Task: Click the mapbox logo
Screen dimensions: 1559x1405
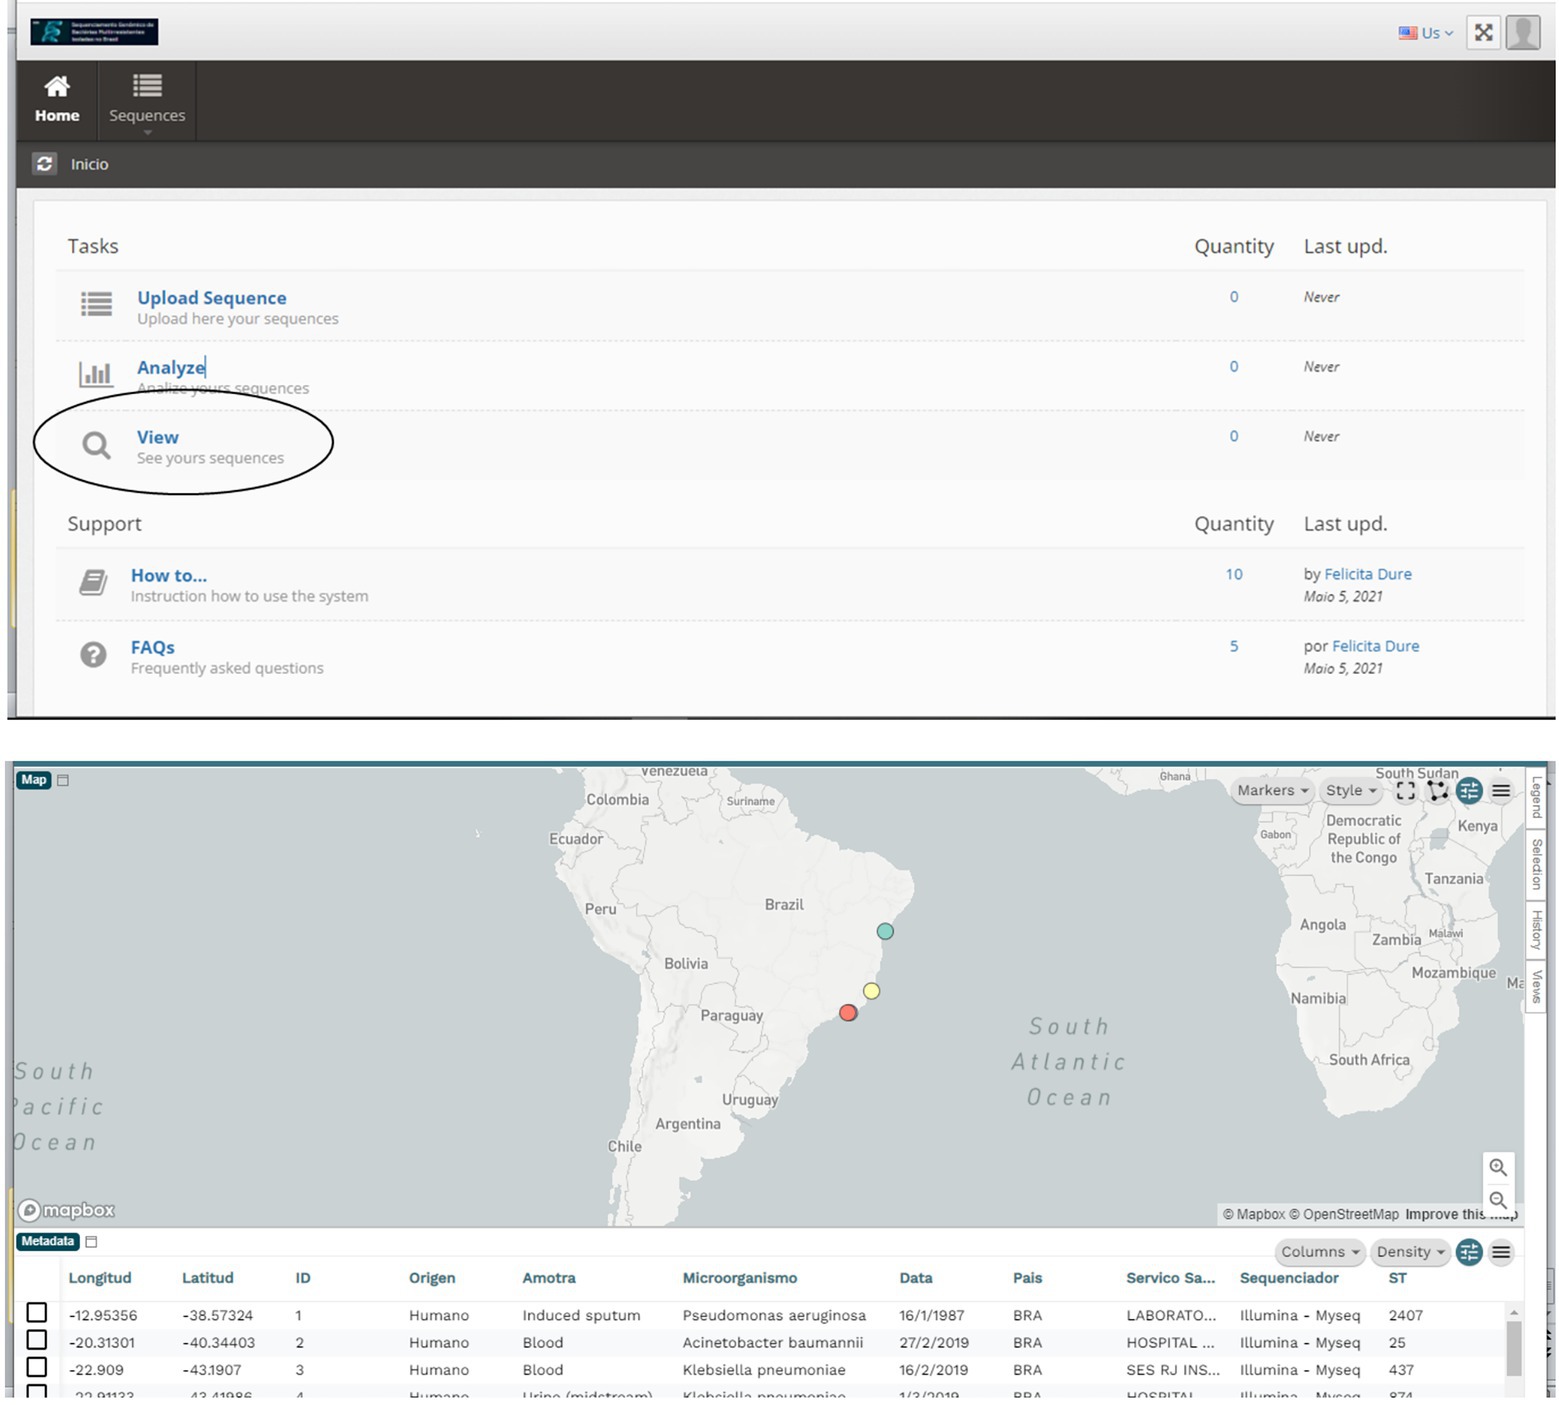Action: tap(67, 1210)
